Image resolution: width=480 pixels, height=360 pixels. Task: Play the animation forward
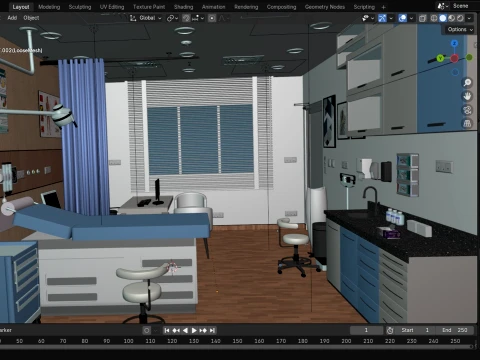tap(194, 330)
